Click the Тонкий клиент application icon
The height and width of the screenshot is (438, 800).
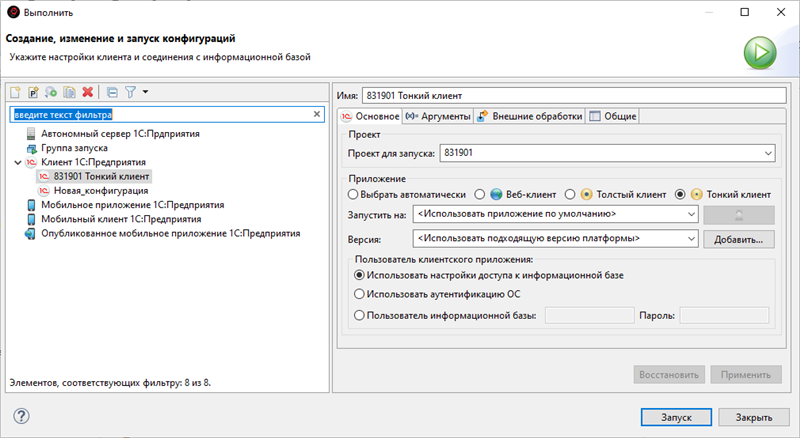click(x=697, y=194)
